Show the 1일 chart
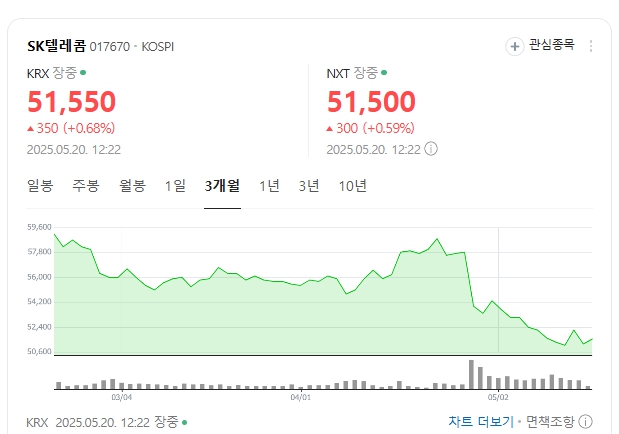Viewport: 619px width, 434px height. point(175,186)
